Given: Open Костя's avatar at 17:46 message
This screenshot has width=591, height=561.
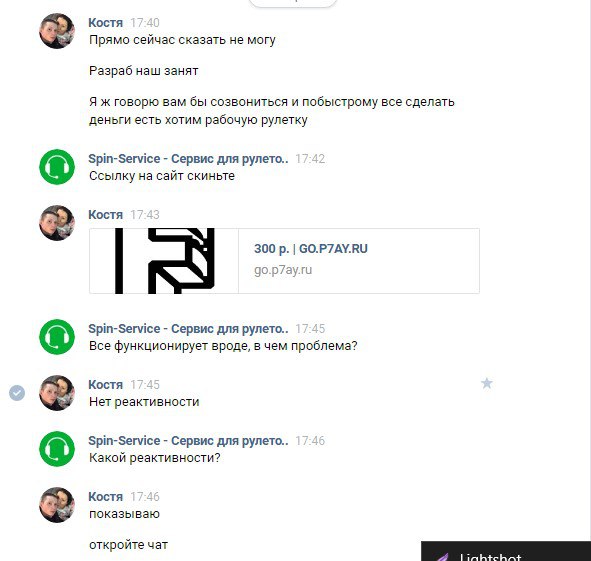Looking at the screenshot, I should (57, 505).
